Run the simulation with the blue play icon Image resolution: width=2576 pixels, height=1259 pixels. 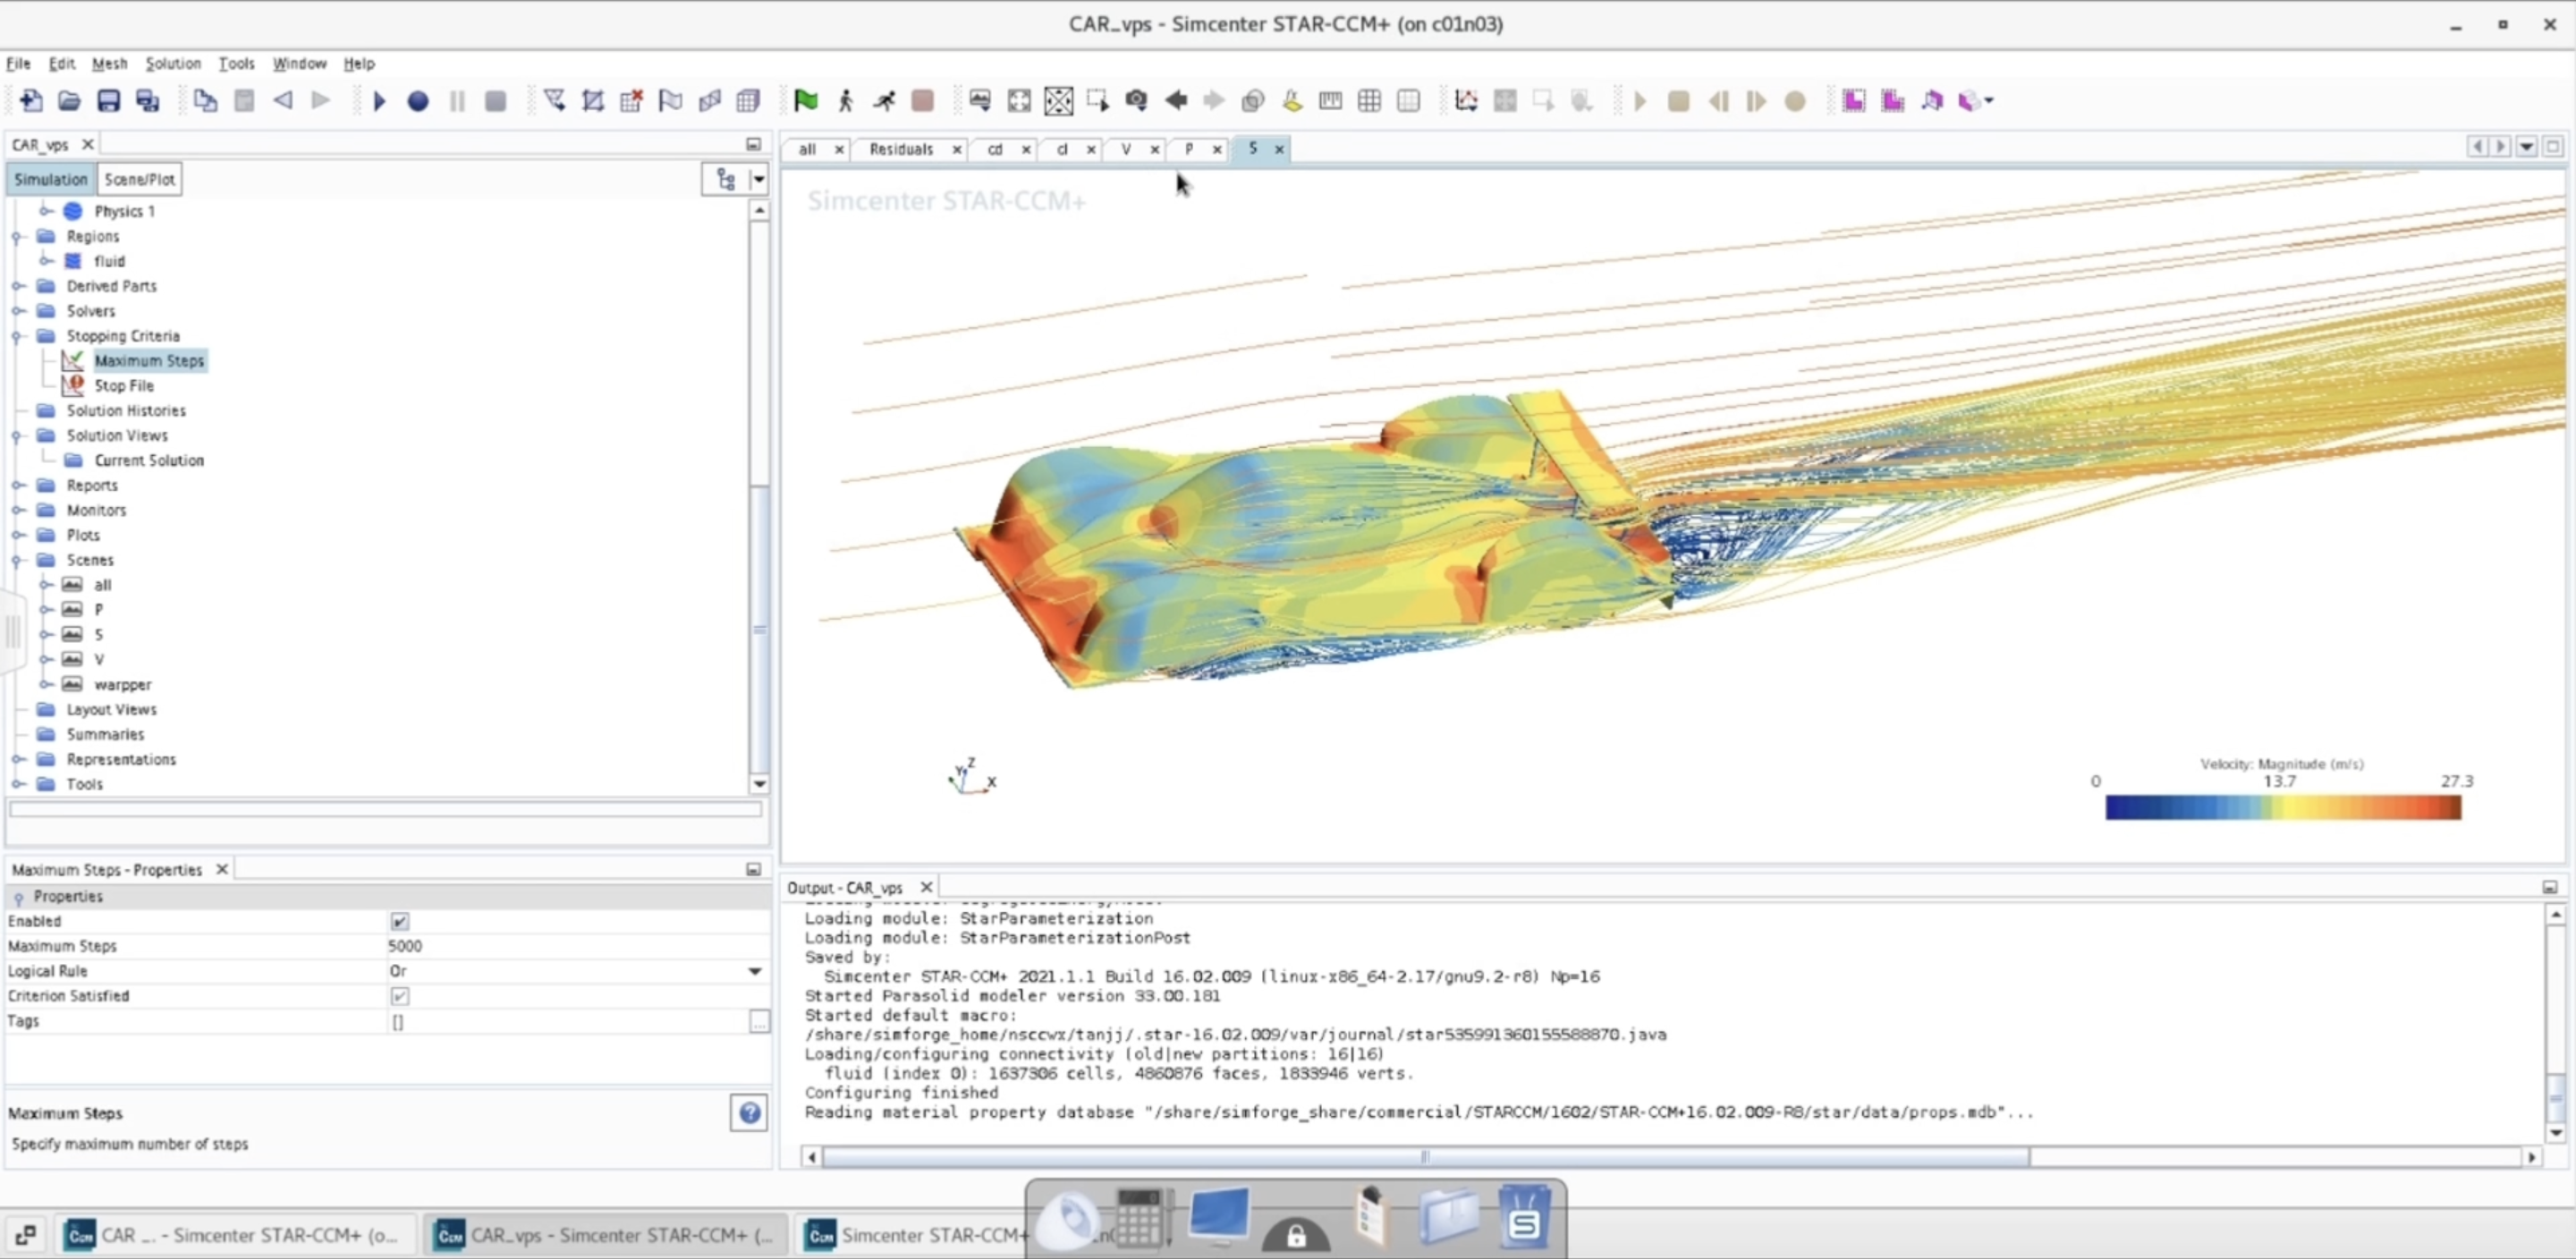[x=379, y=101]
